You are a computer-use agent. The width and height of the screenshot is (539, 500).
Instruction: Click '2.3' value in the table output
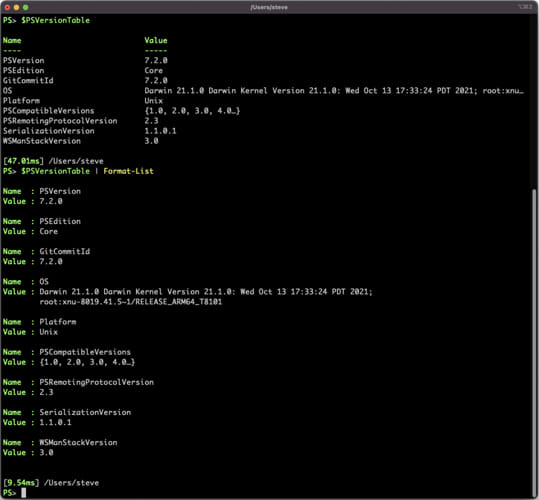click(151, 121)
